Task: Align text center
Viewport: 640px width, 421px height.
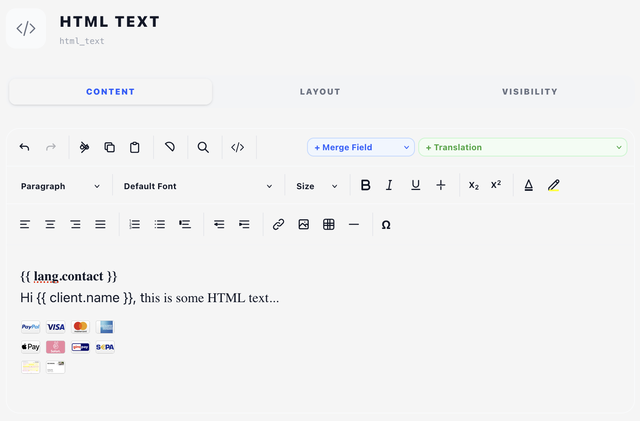Action: [50, 224]
